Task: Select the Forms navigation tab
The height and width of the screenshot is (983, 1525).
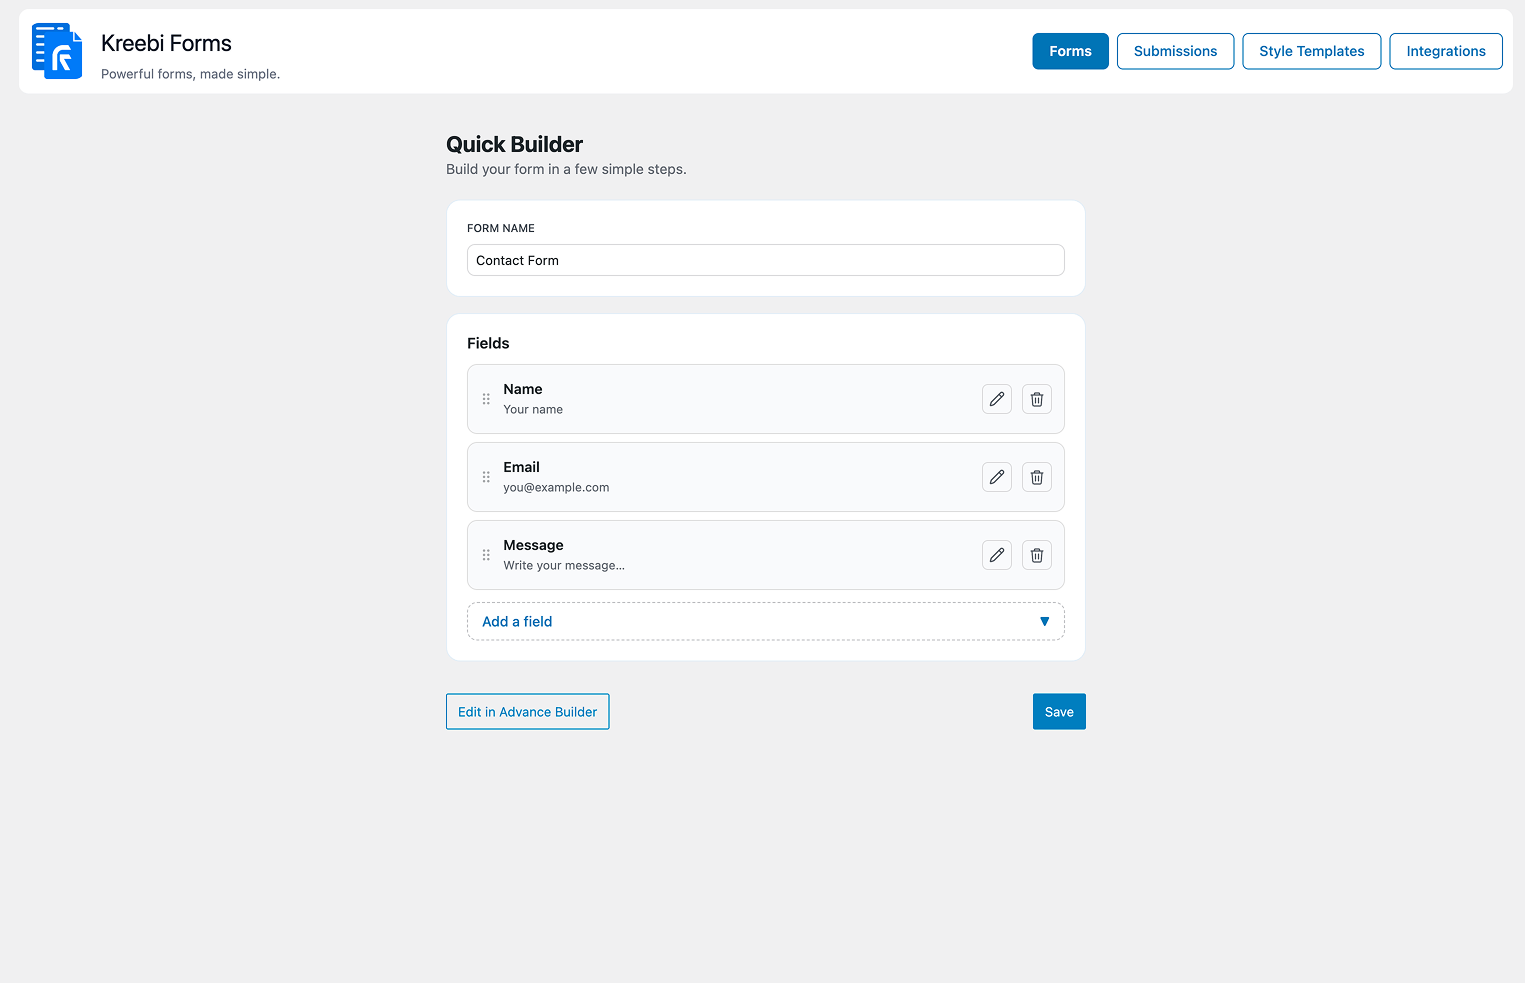Action: 1070,51
